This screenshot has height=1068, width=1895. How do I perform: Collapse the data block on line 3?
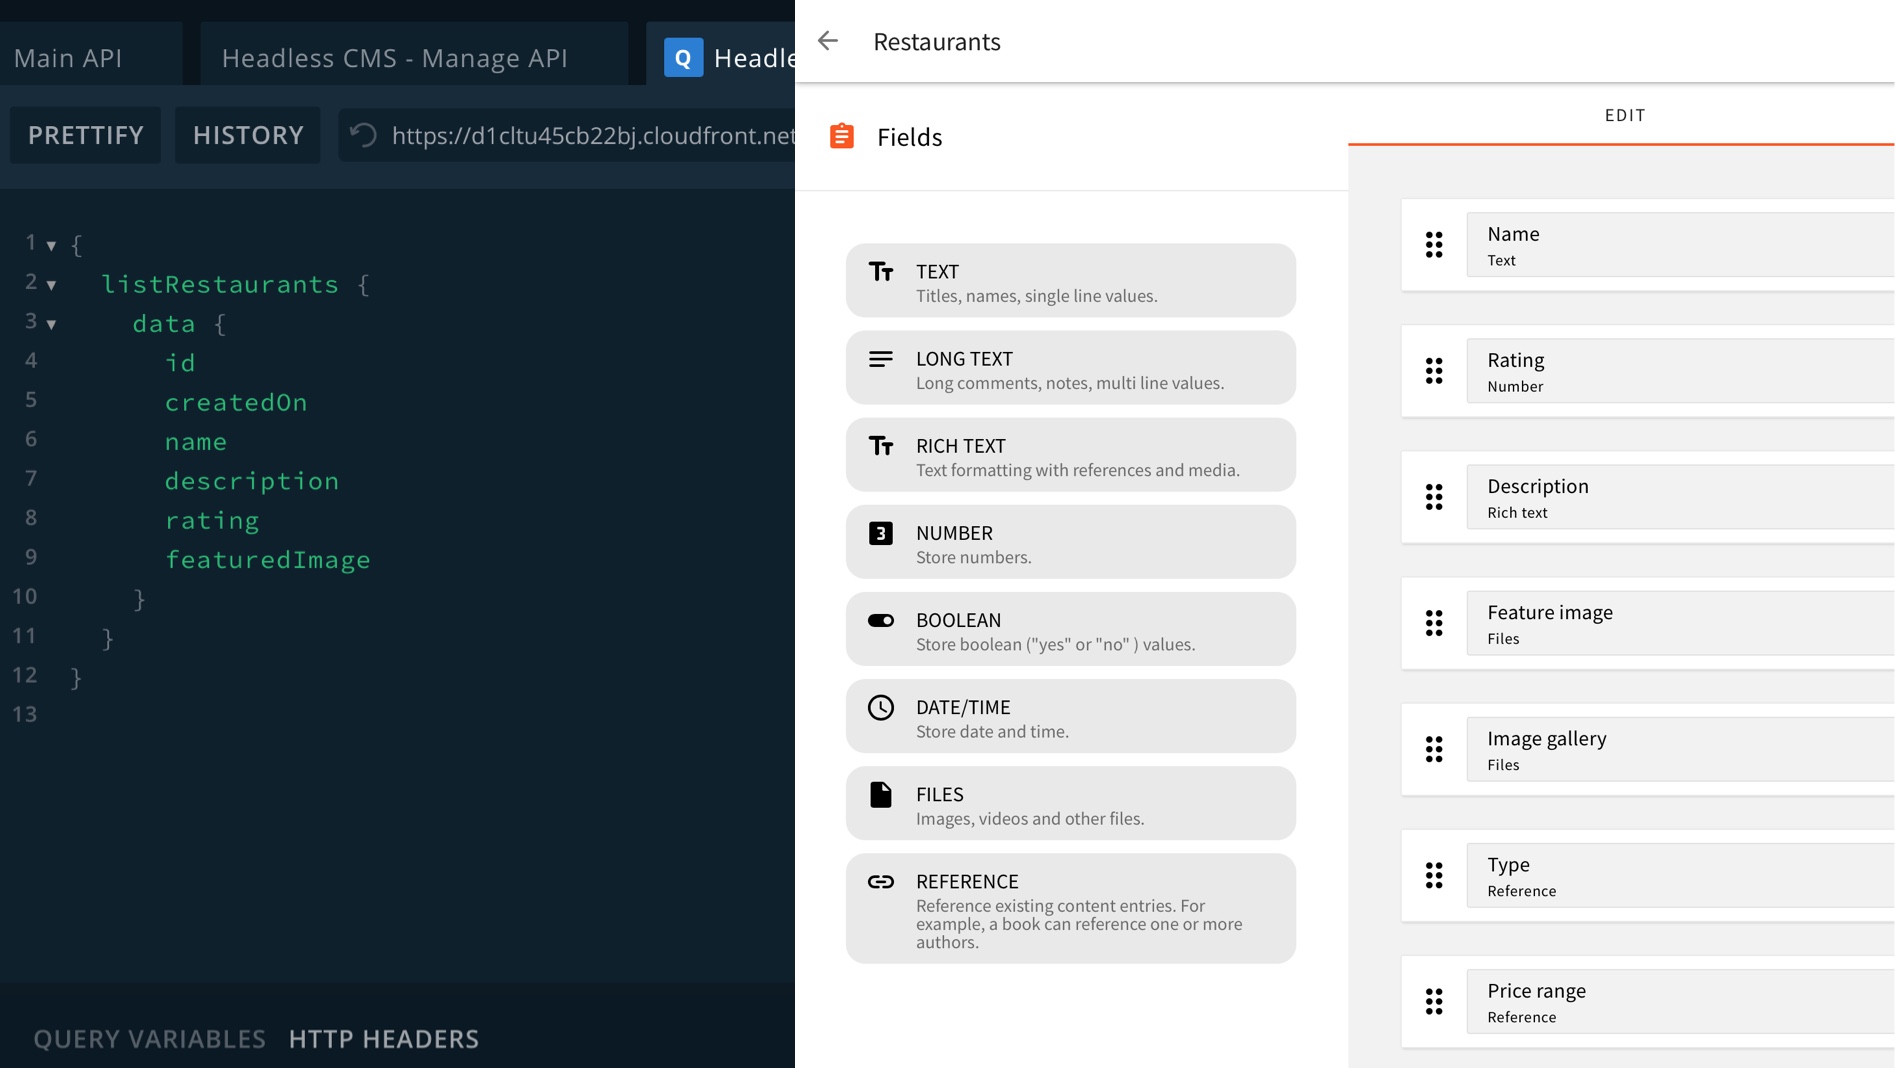coord(51,323)
